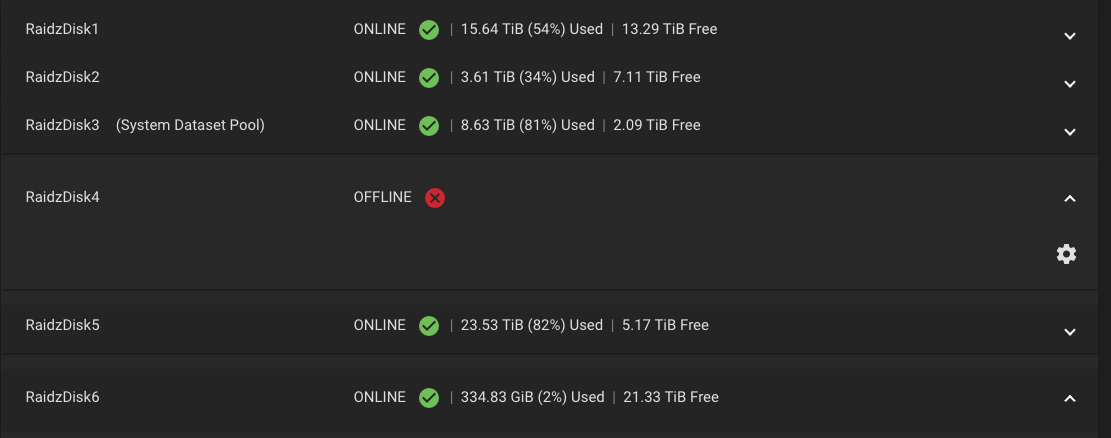Image resolution: width=1111 pixels, height=438 pixels.
Task: Click RaidzDisk5 green online checkmark
Action: coord(429,325)
